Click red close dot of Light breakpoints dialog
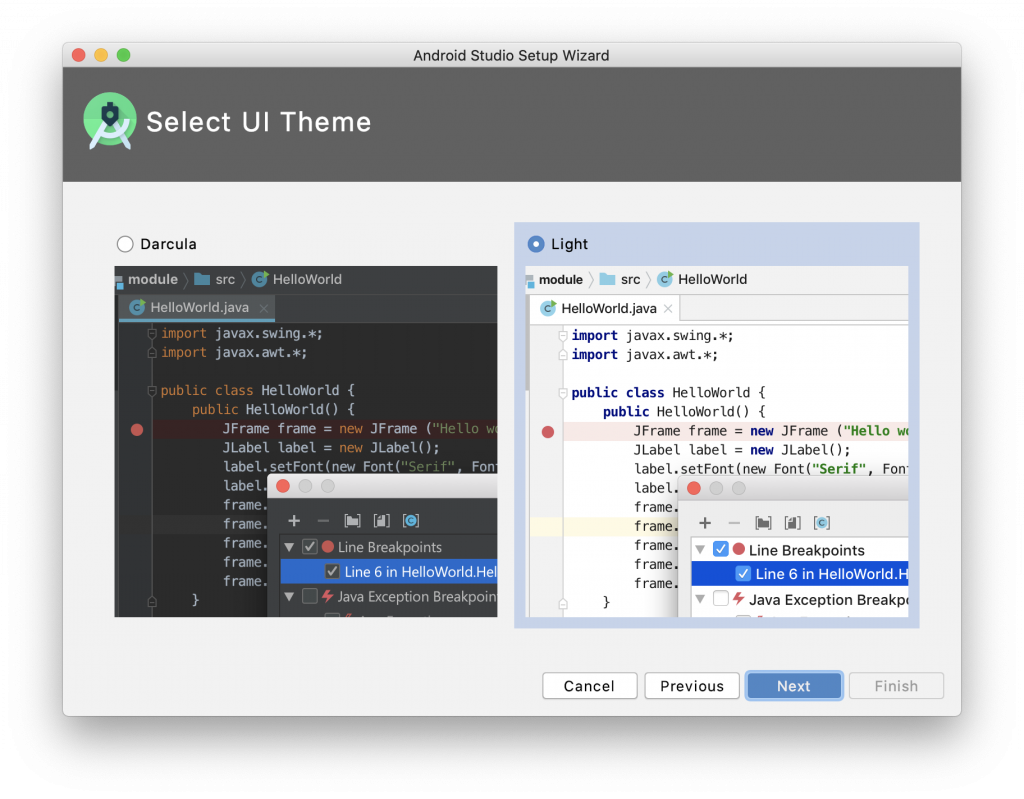 coord(694,488)
